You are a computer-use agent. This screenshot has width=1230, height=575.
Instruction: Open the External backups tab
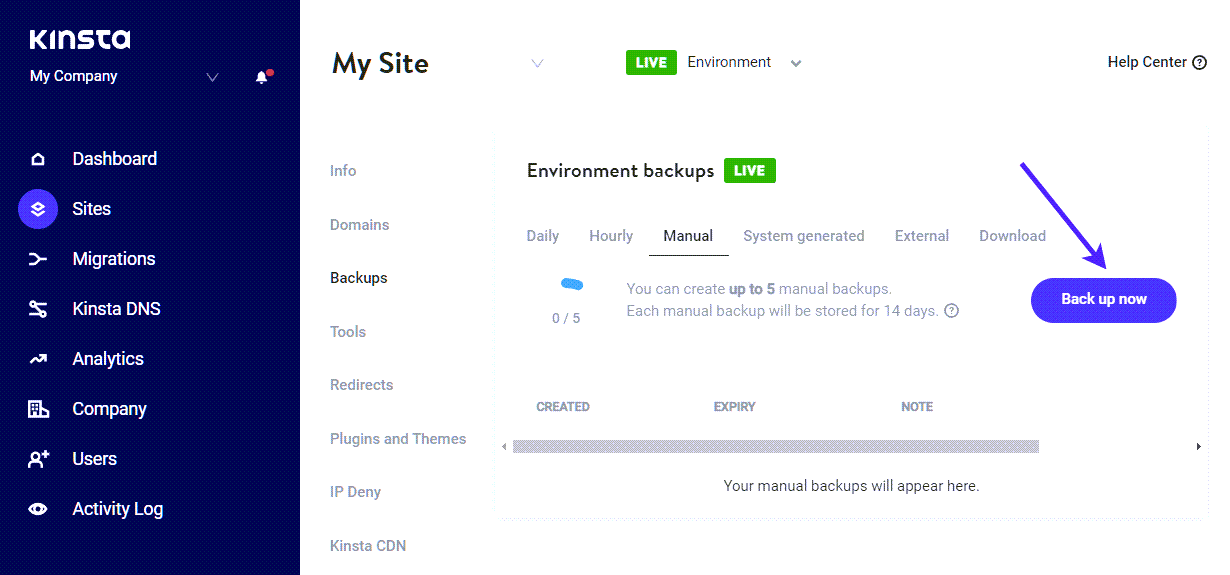point(922,236)
